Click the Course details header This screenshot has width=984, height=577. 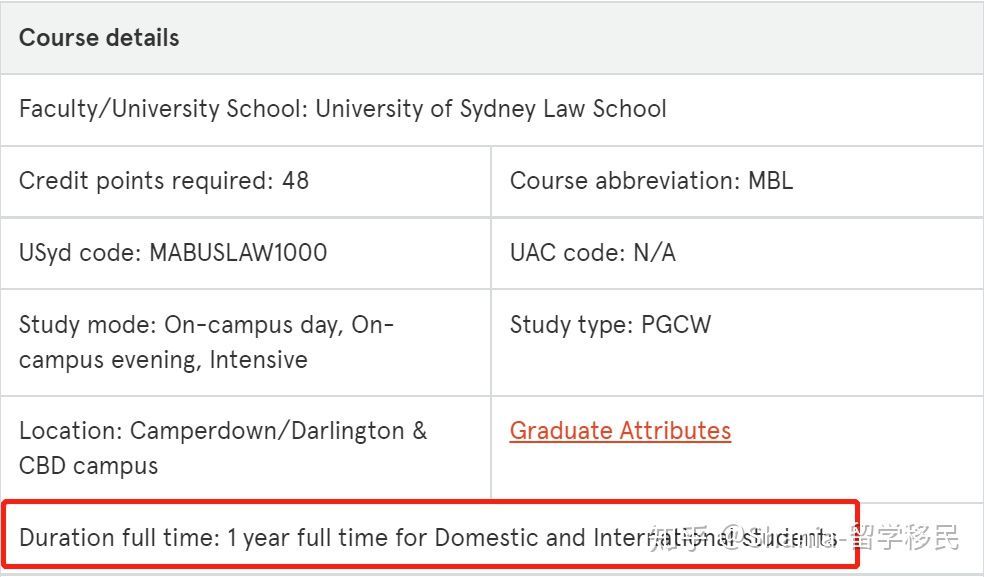click(99, 38)
